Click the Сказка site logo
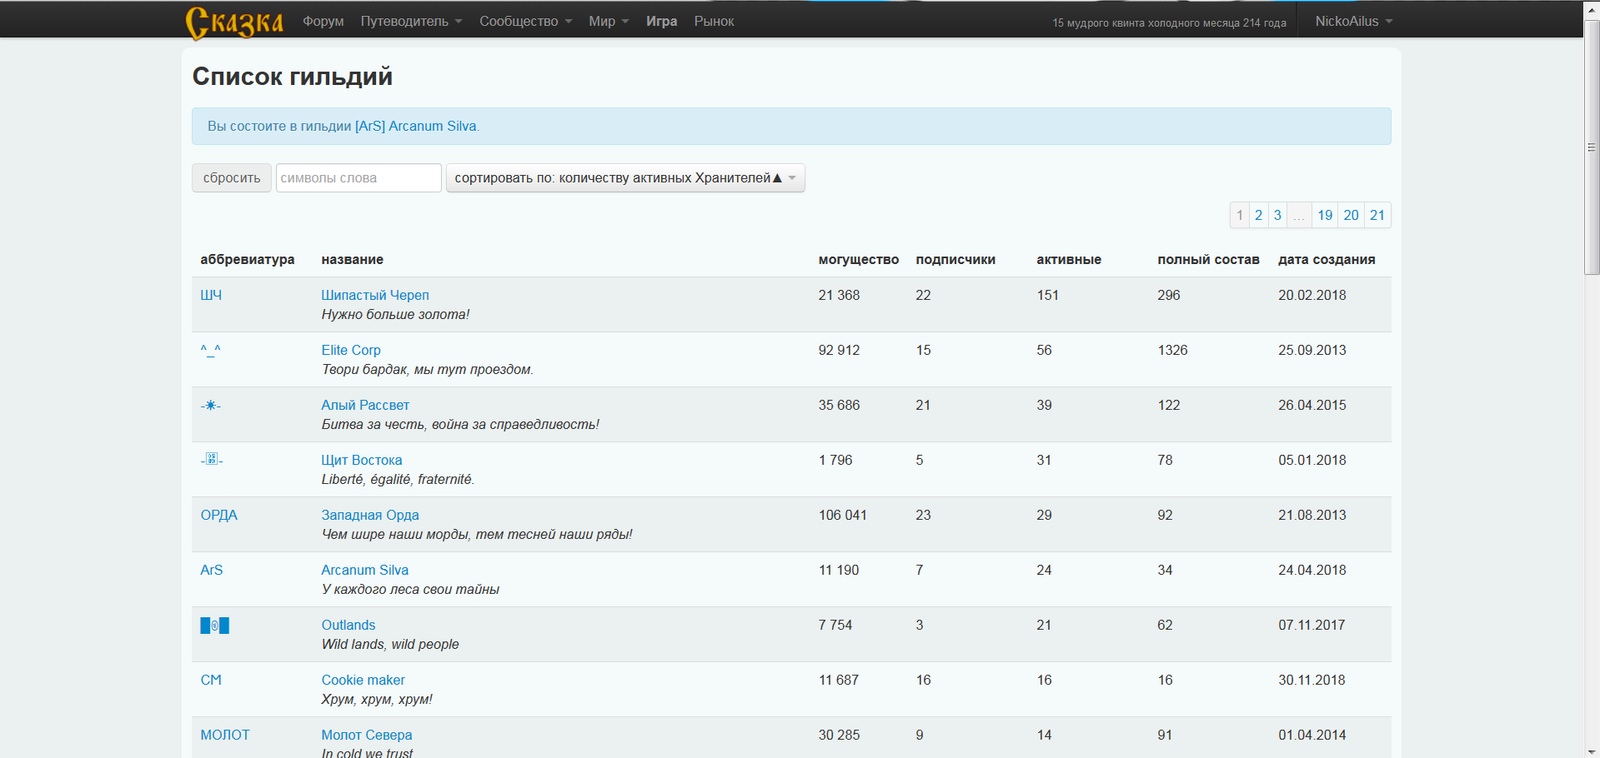Viewport: 1600px width, 758px height. [234, 22]
